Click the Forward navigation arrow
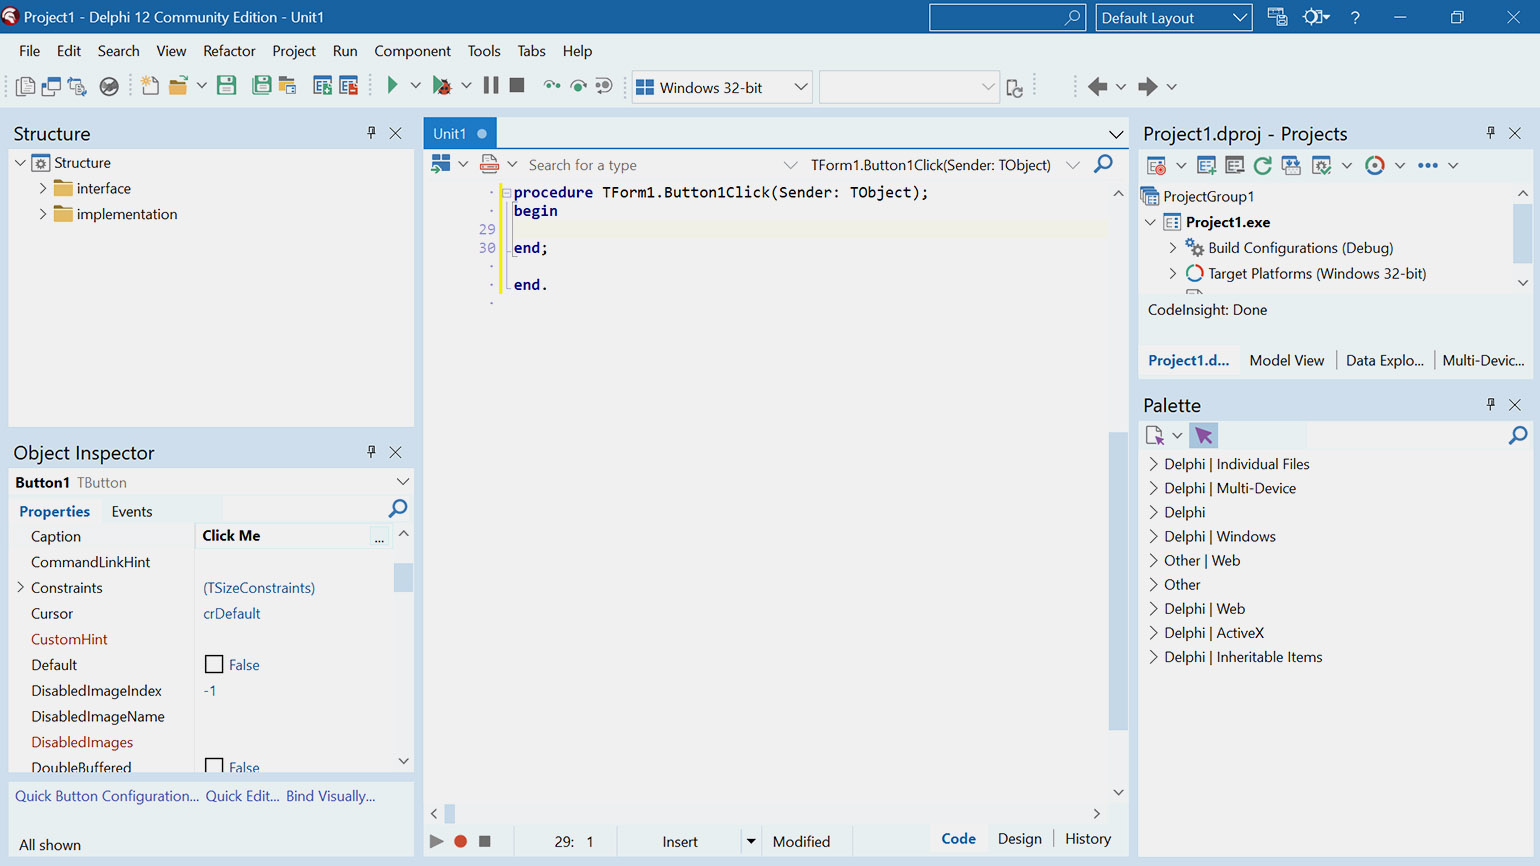 coord(1147,87)
